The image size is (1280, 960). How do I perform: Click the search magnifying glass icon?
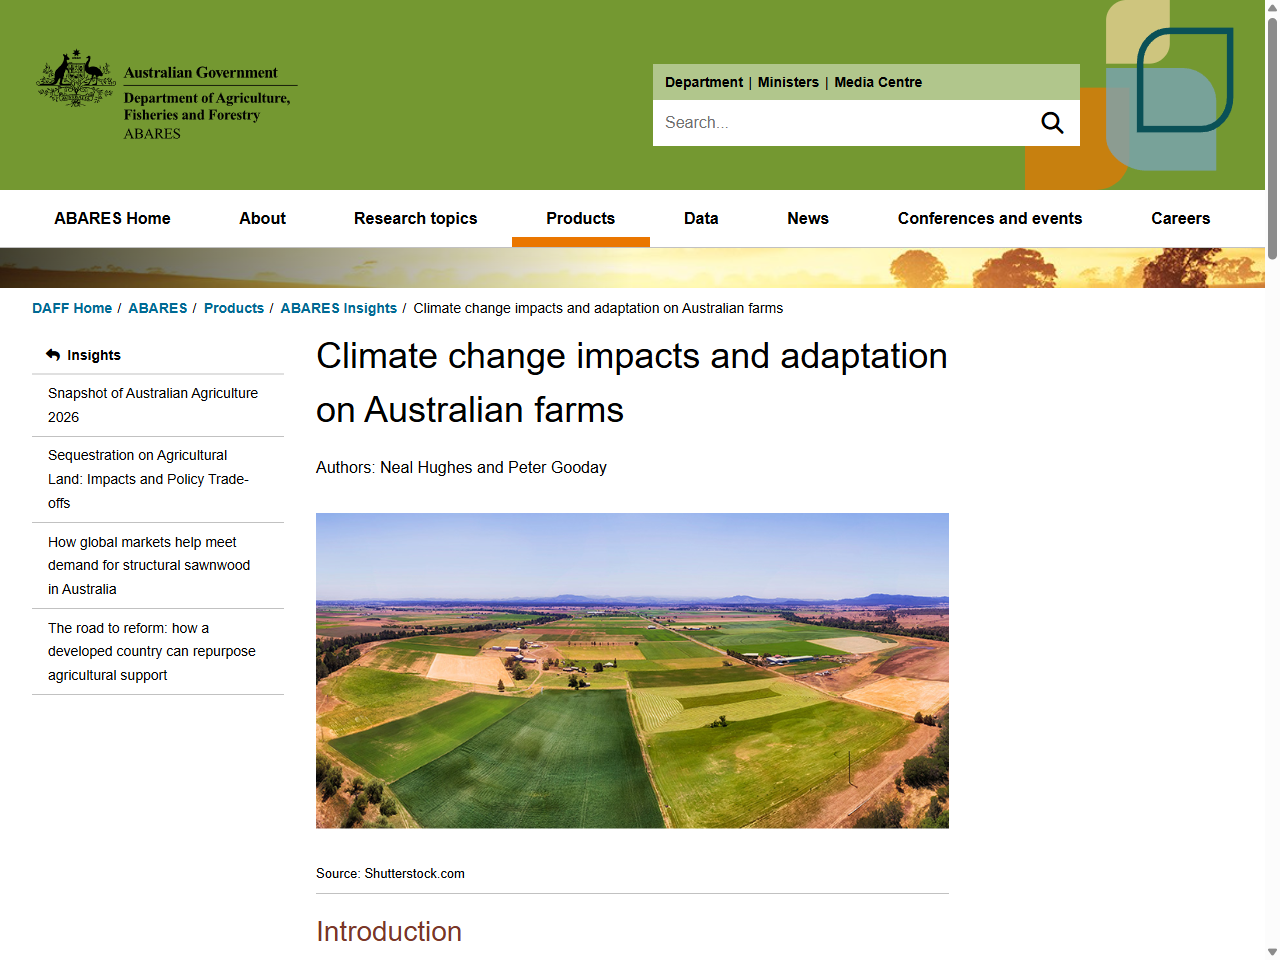point(1052,122)
